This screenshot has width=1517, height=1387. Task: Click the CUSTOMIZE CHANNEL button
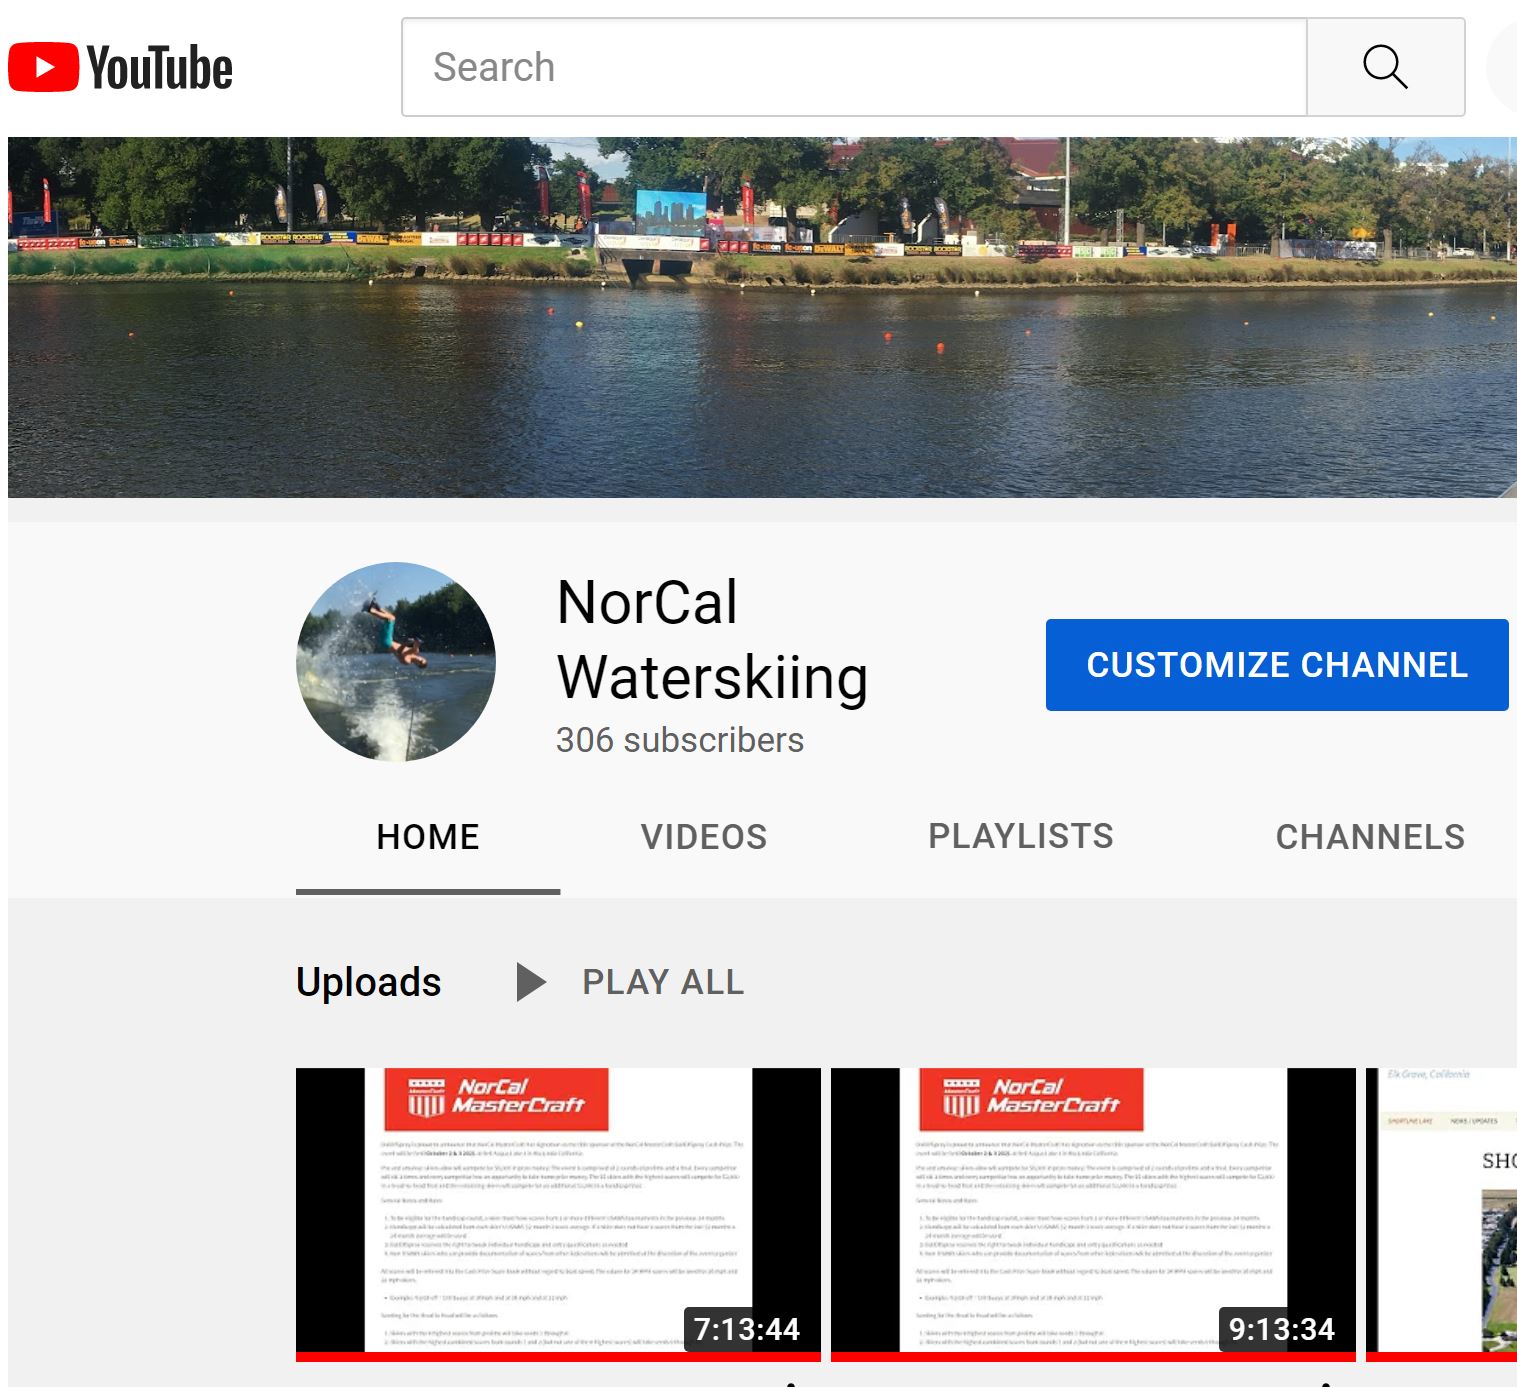coord(1277,665)
